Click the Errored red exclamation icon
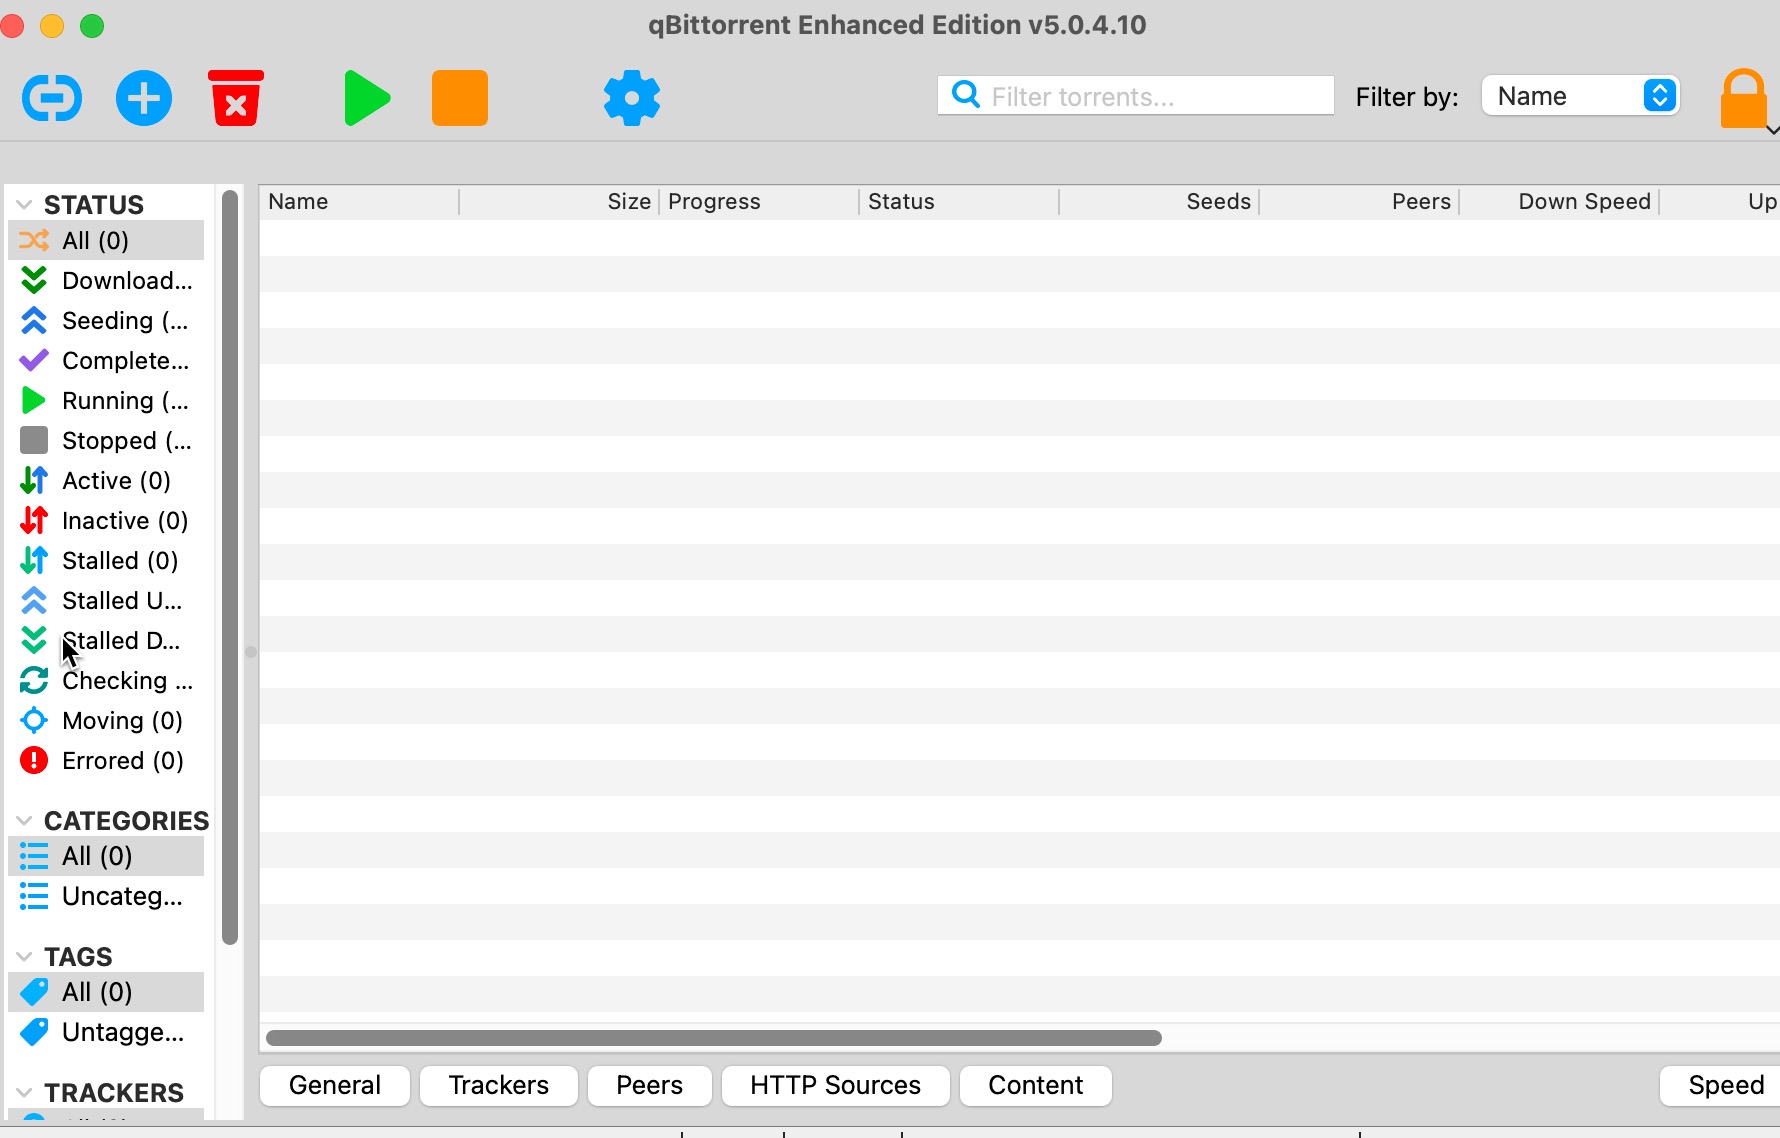The width and height of the screenshot is (1780, 1138). [x=34, y=760]
